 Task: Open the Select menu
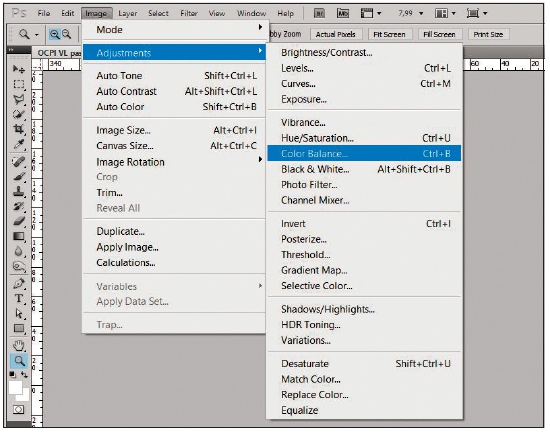point(158,13)
